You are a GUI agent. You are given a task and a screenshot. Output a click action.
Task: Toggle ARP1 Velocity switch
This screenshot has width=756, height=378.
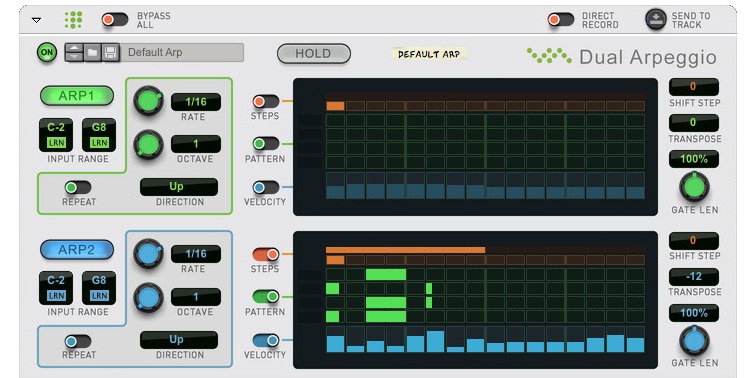coord(266,187)
